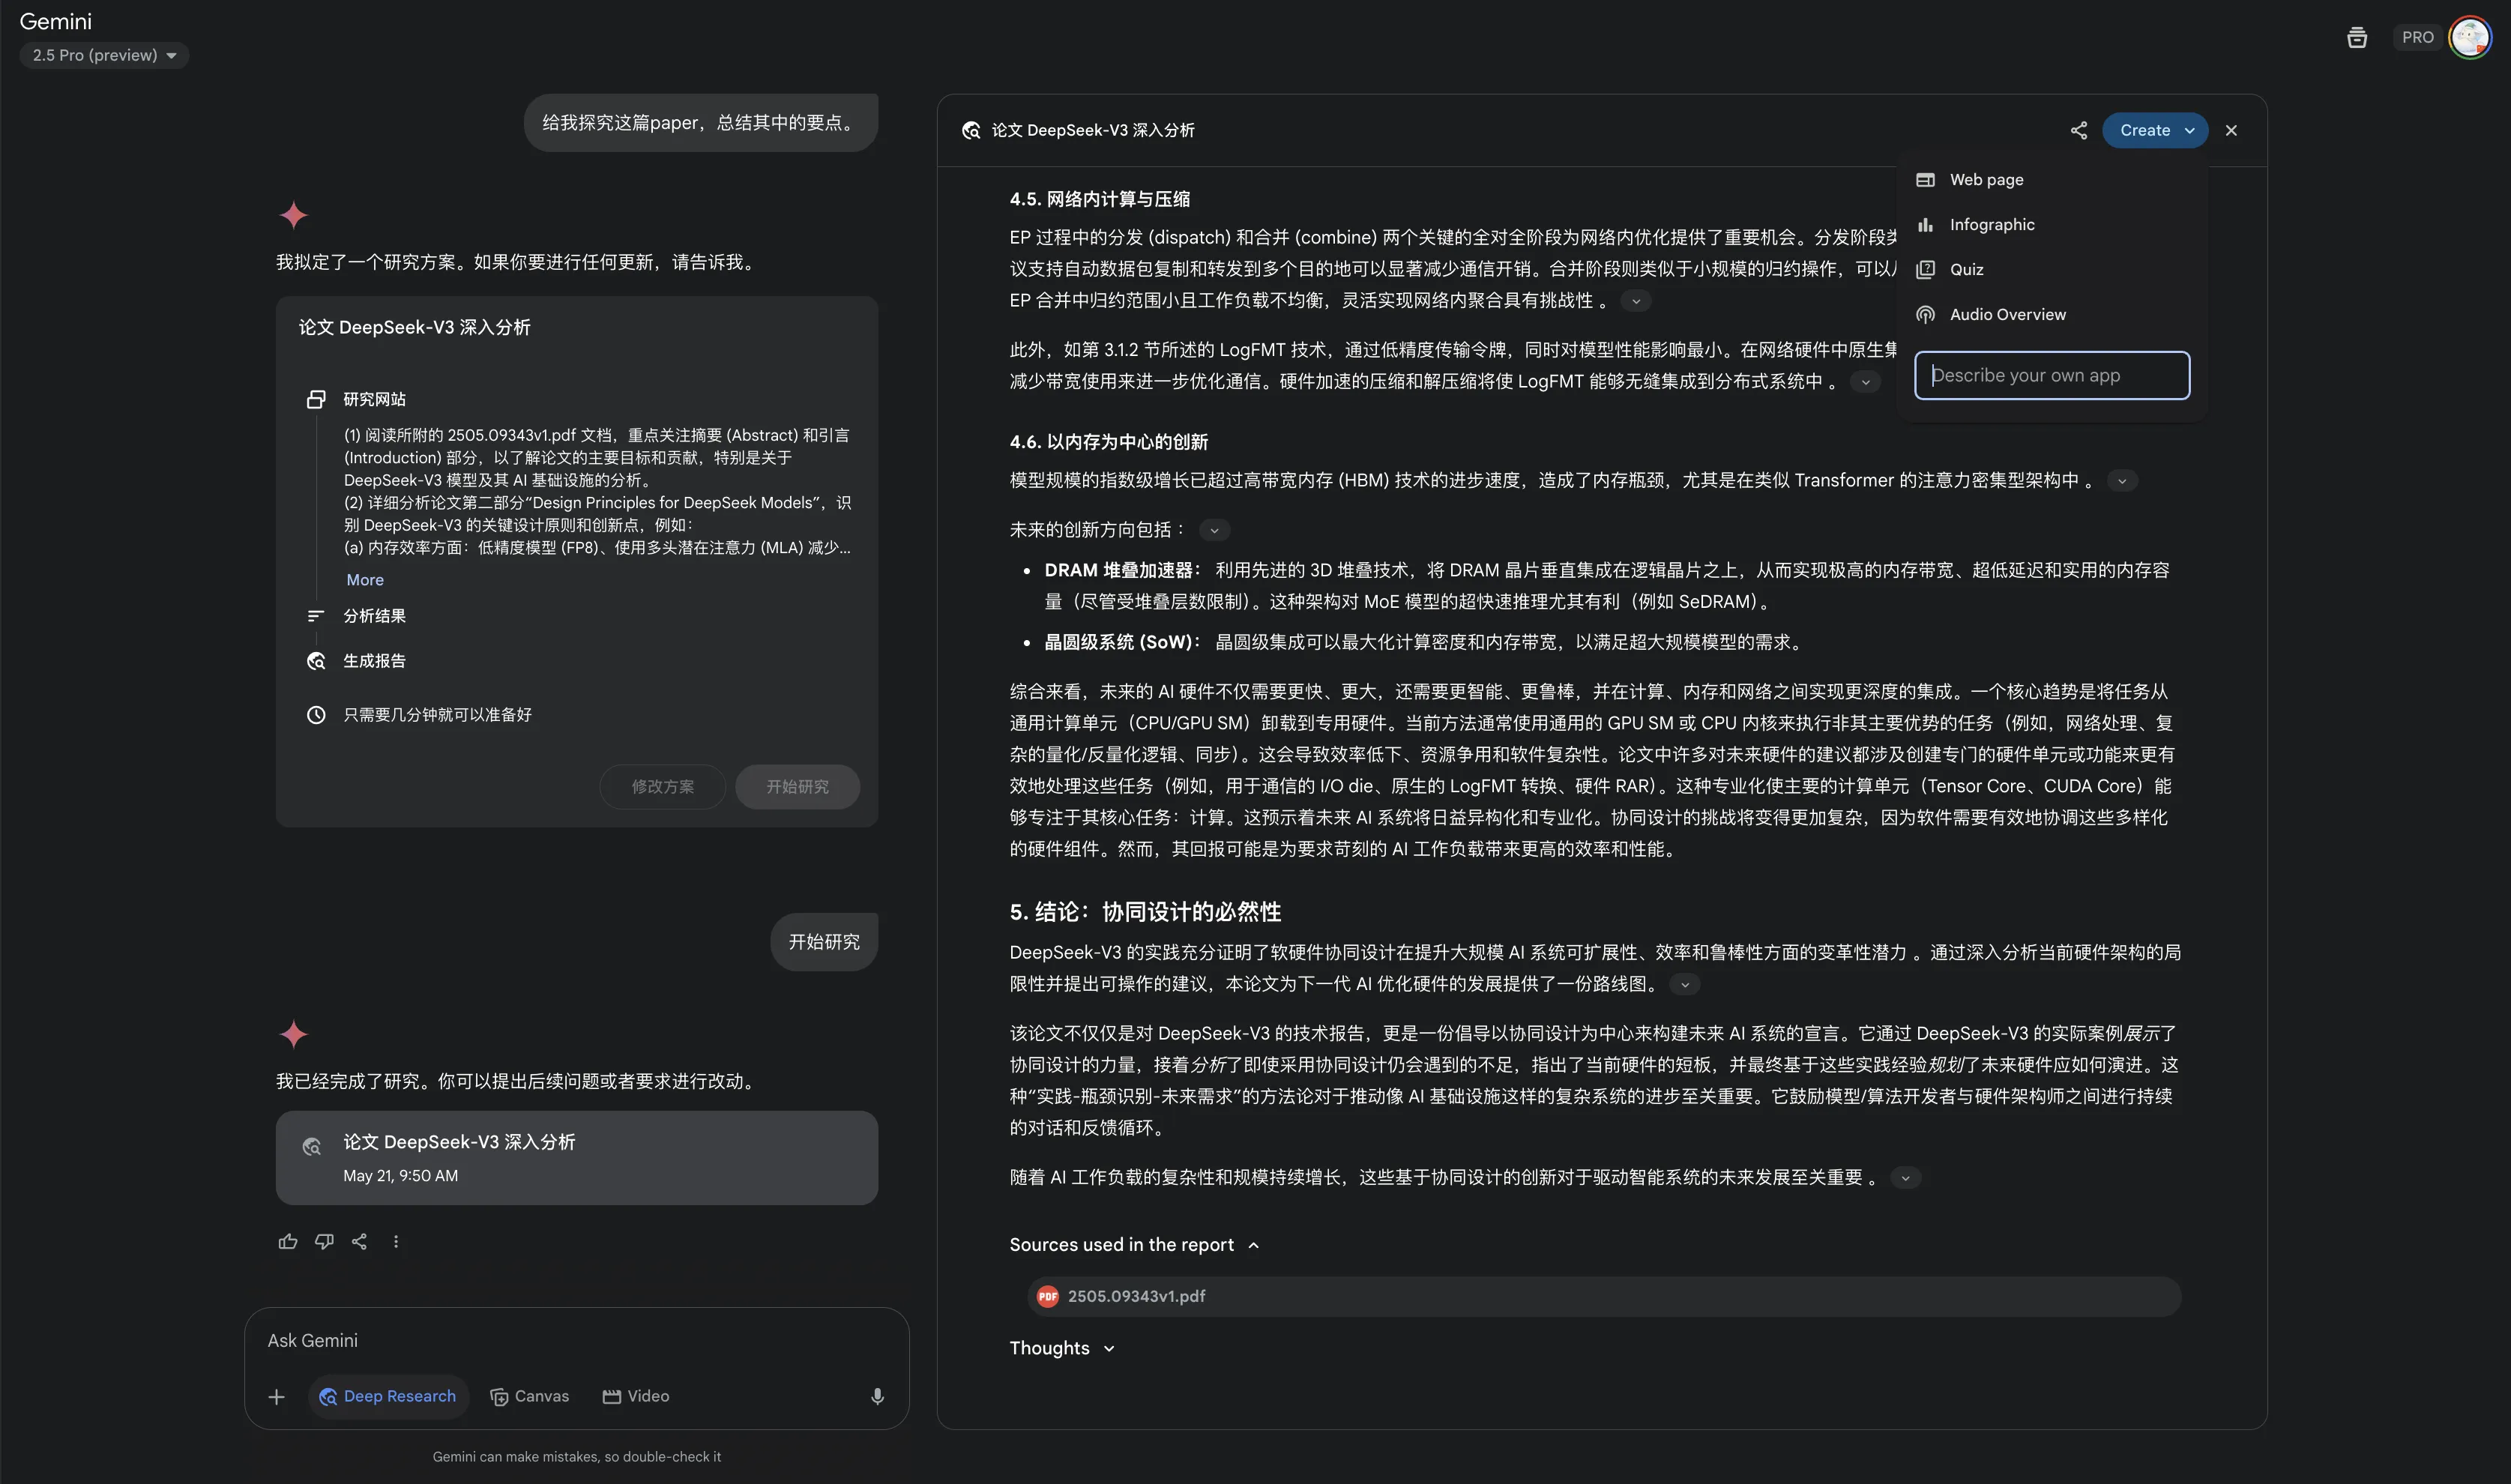Open the 2.5 Pro (preview) model selector
The width and height of the screenshot is (2511, 1484).
coord(104,55)
